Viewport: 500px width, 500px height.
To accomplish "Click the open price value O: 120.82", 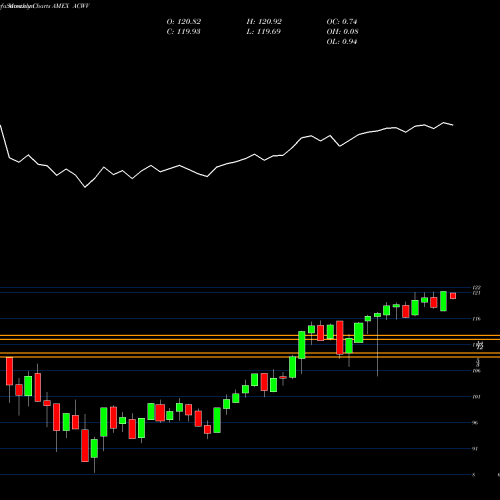I will click(184, 22).
